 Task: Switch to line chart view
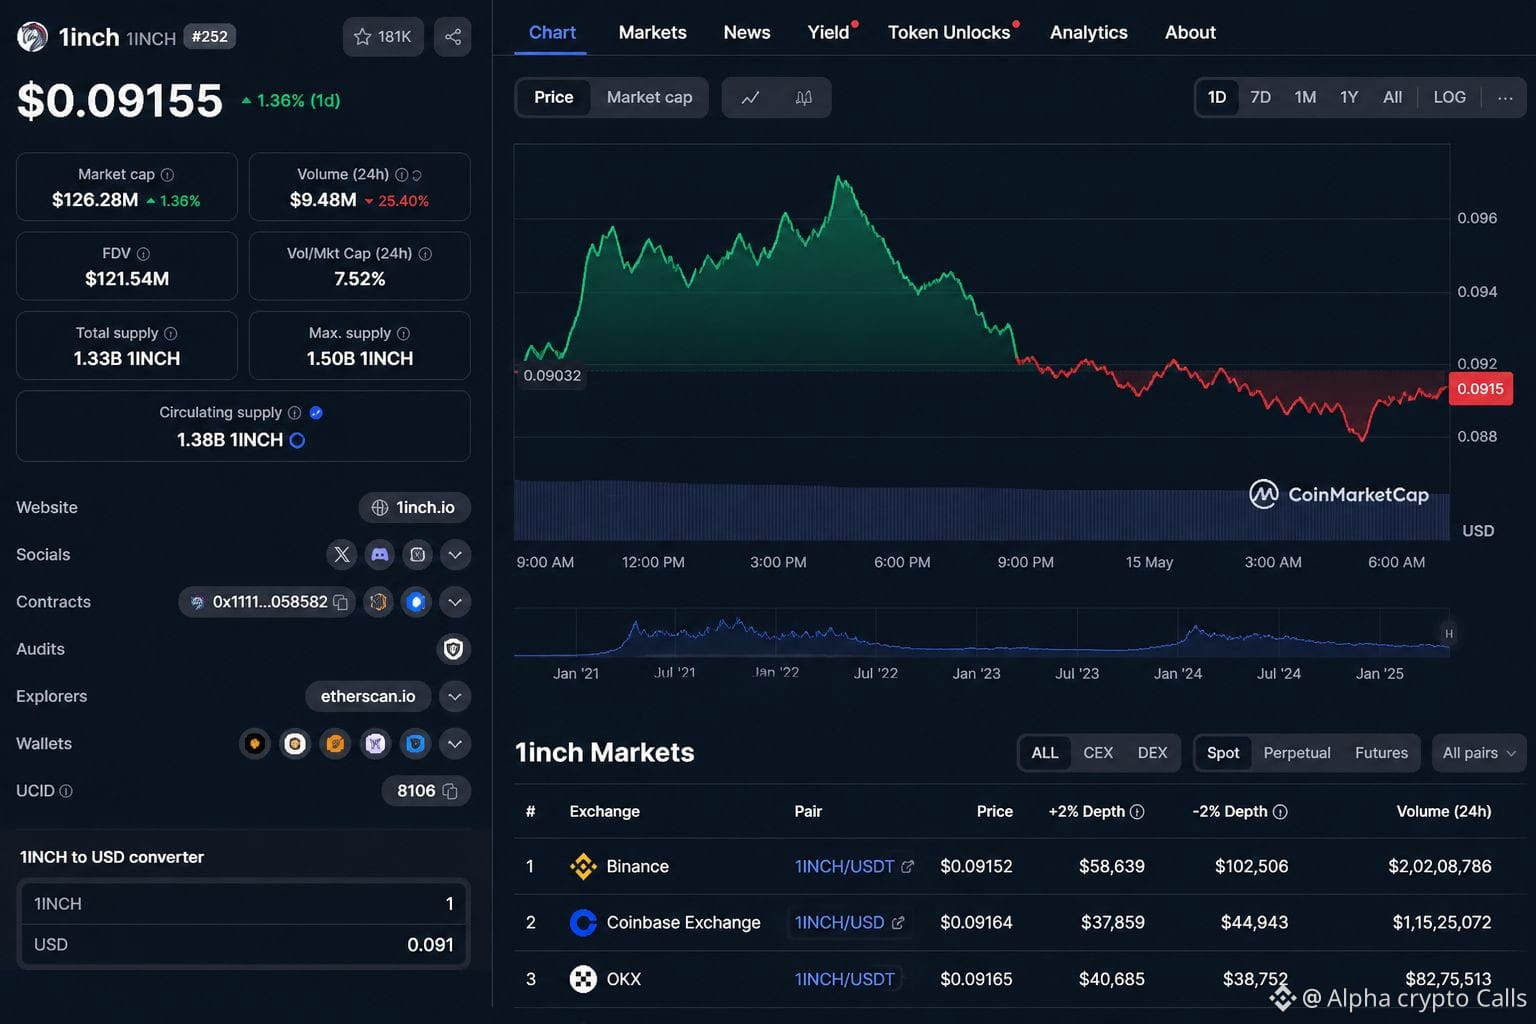(x=750, y=98)
